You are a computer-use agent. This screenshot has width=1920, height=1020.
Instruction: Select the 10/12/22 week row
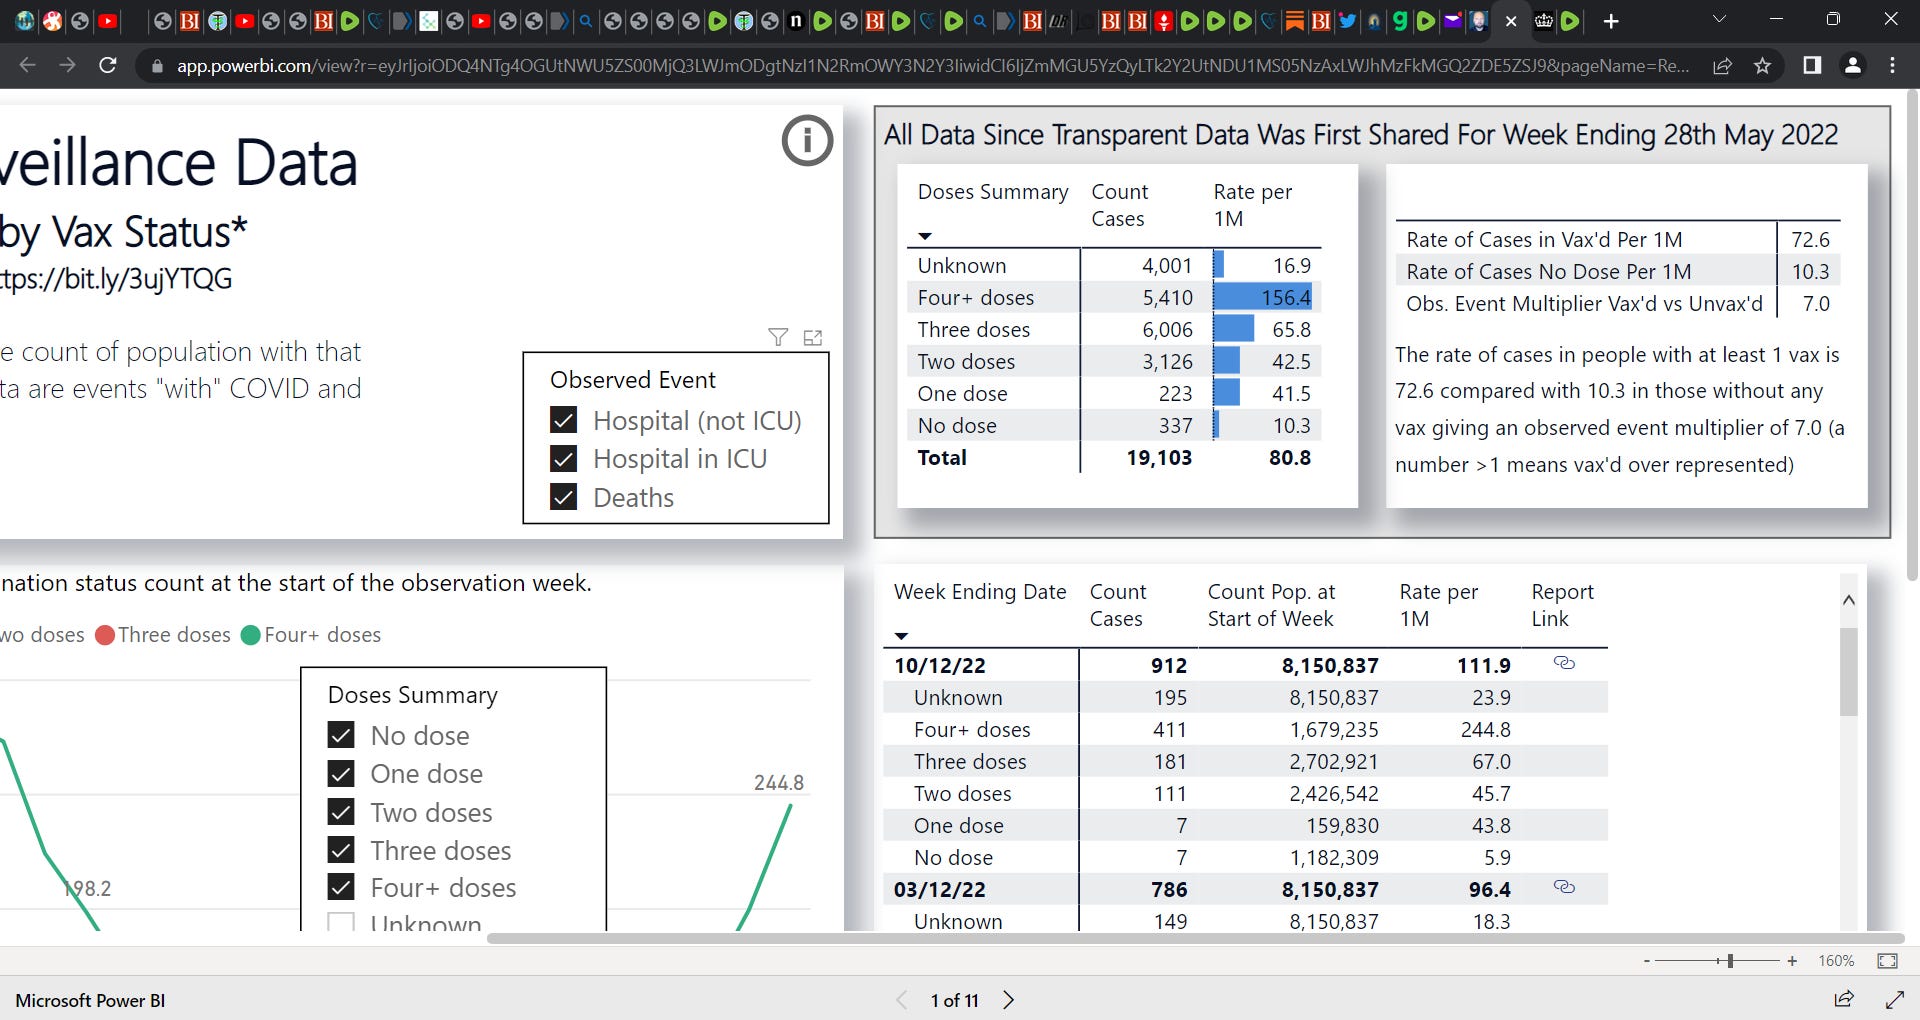point(1245,665)
